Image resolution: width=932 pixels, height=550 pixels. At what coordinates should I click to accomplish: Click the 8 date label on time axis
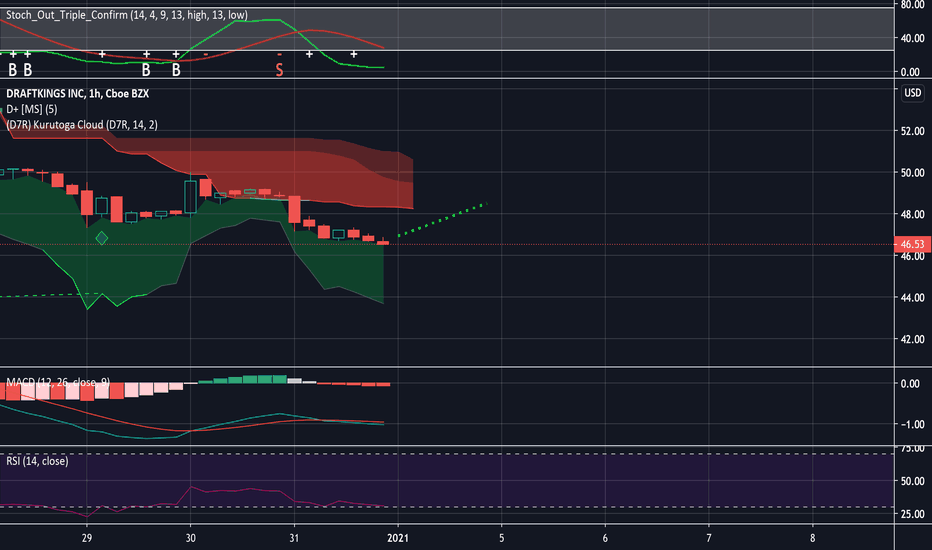[x=813, y=538]
